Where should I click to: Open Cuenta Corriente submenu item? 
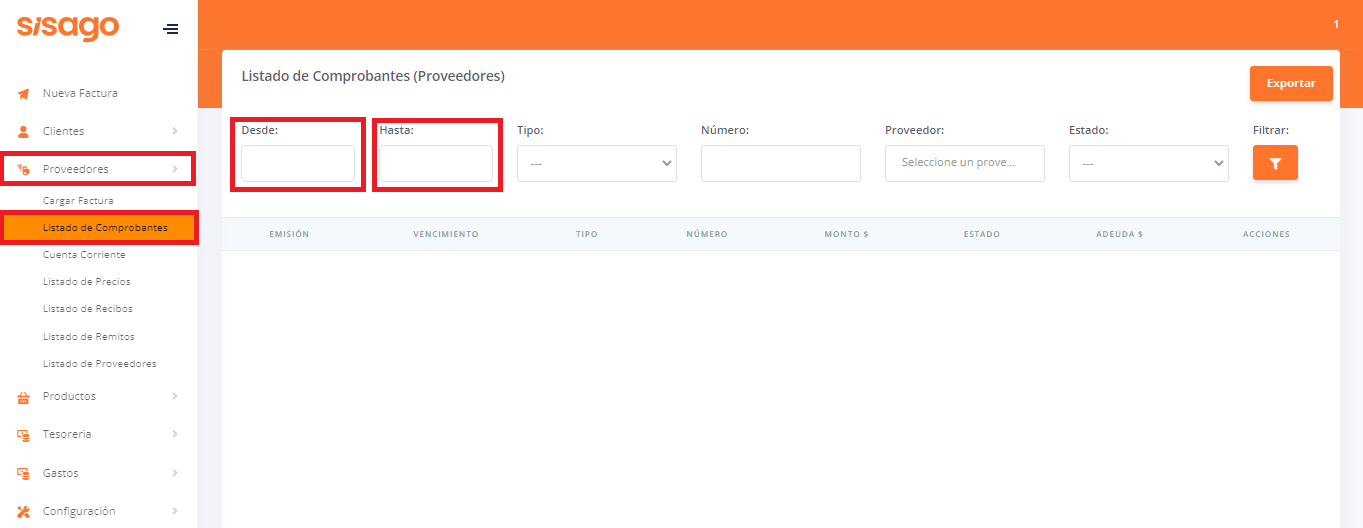pos(84,255)
